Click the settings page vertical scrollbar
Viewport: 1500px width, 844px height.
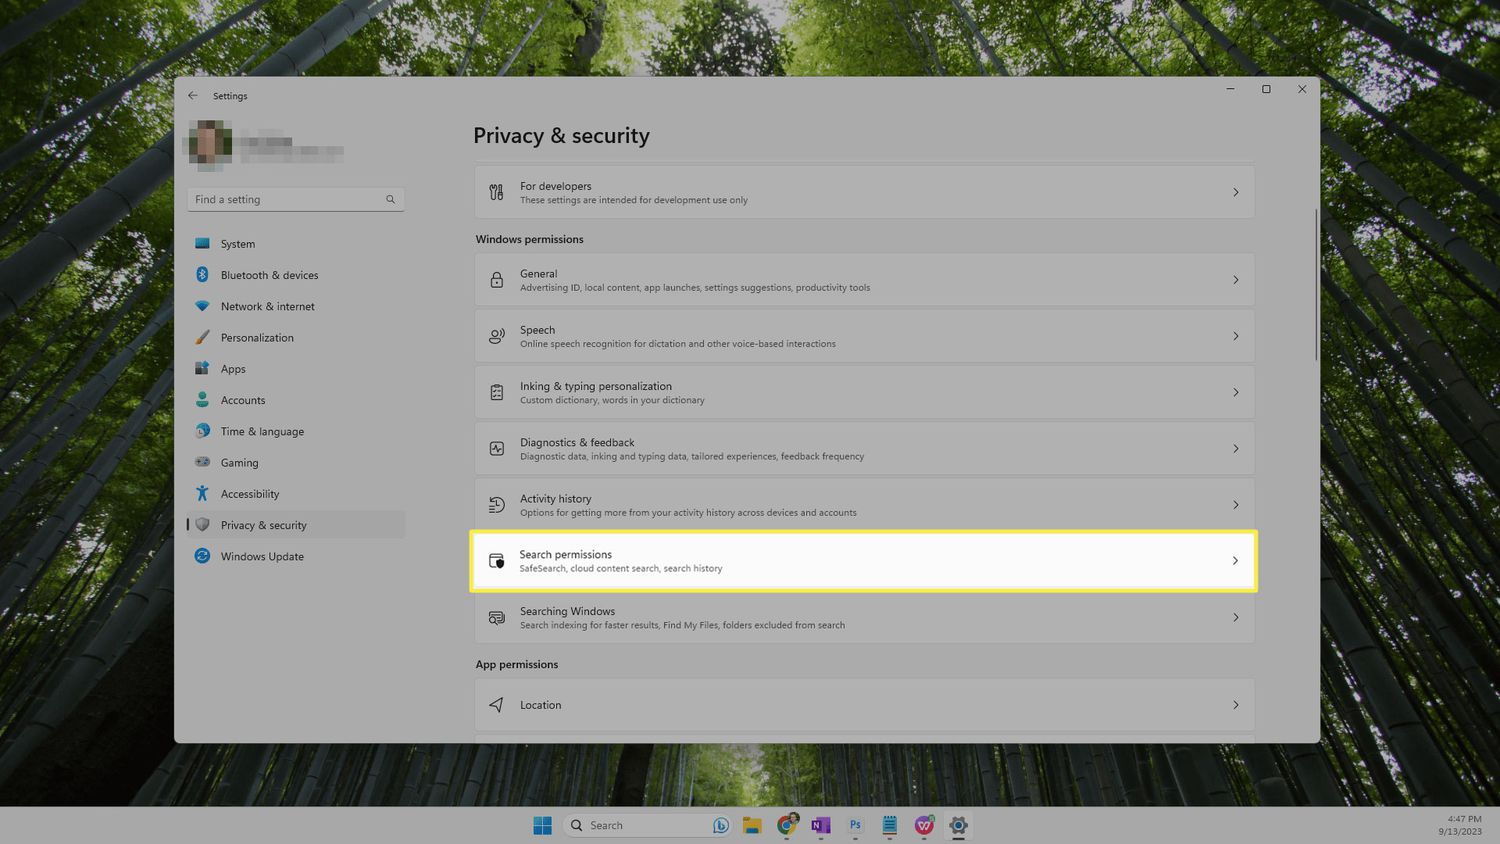pyautogui.click(x=1316, y=285)
